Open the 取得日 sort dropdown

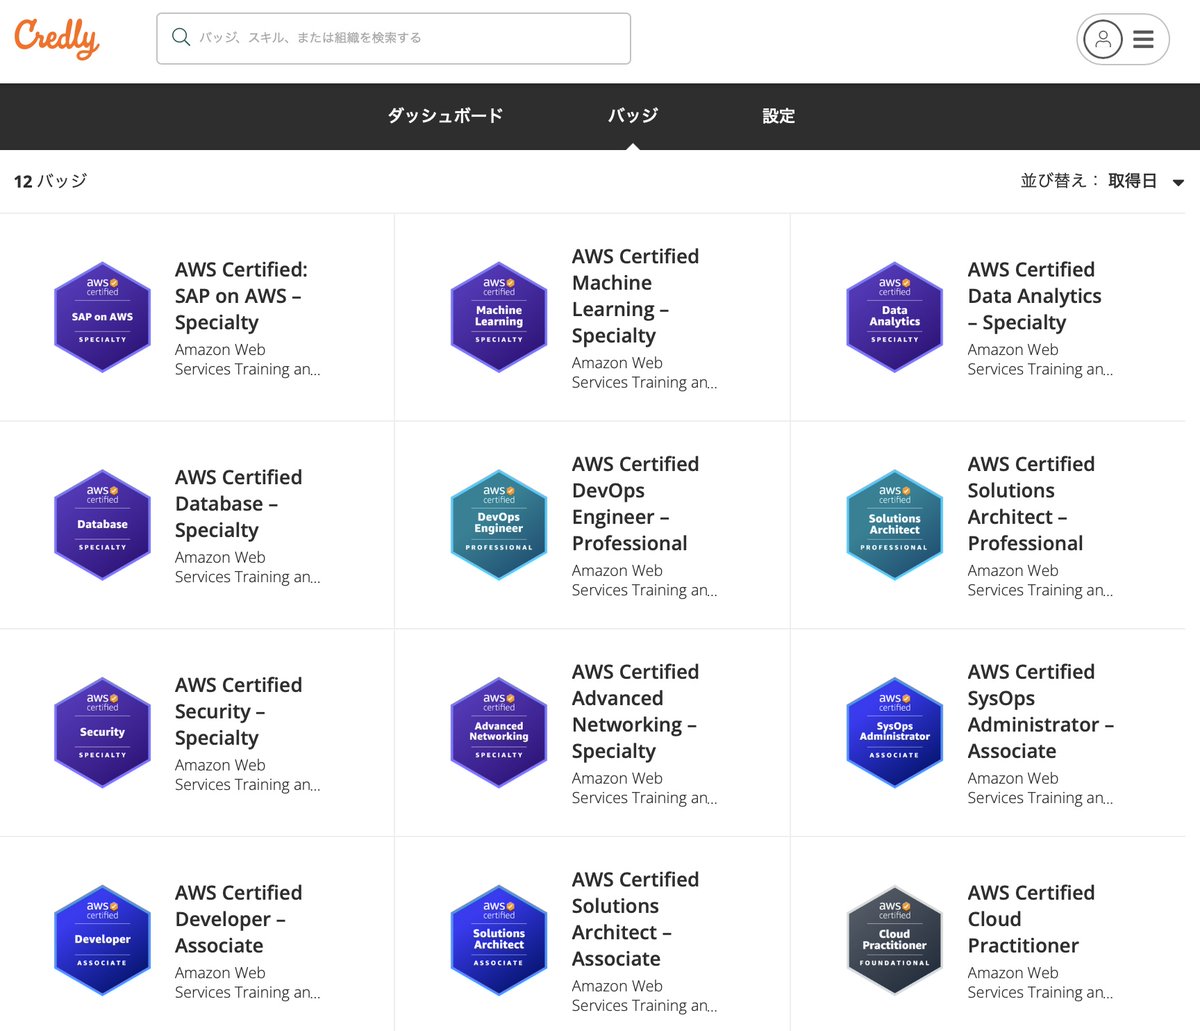1146,181
